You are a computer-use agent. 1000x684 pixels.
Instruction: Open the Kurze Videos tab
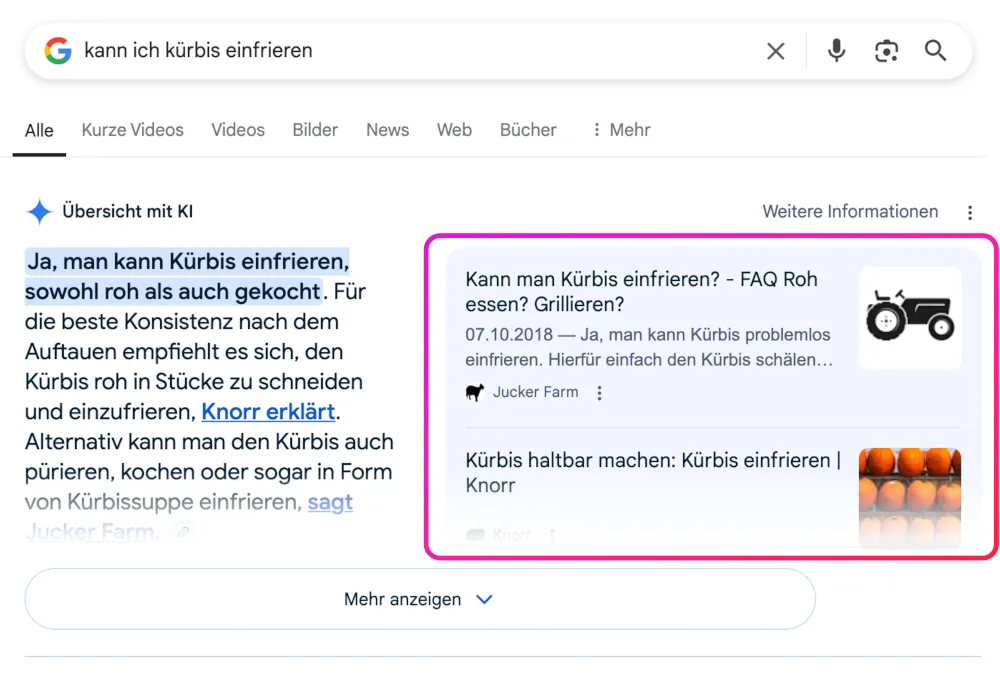[x=132, y=130]
